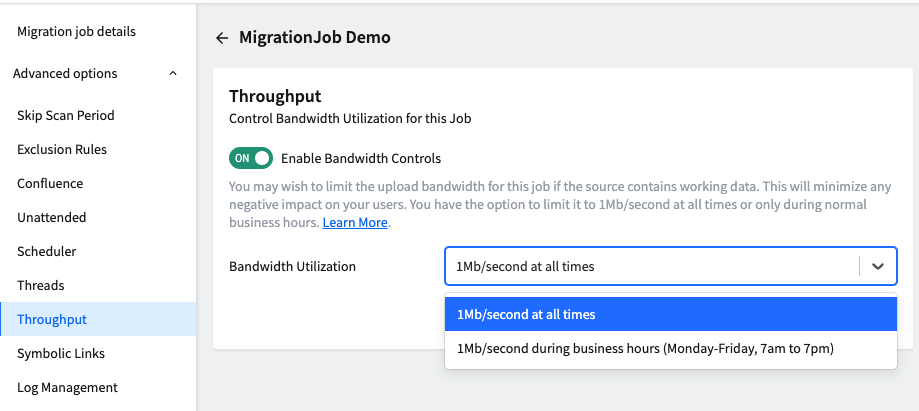Go back using the left arrow icon
The width and height of the screenshot is (919, 411).
(222, 38)
